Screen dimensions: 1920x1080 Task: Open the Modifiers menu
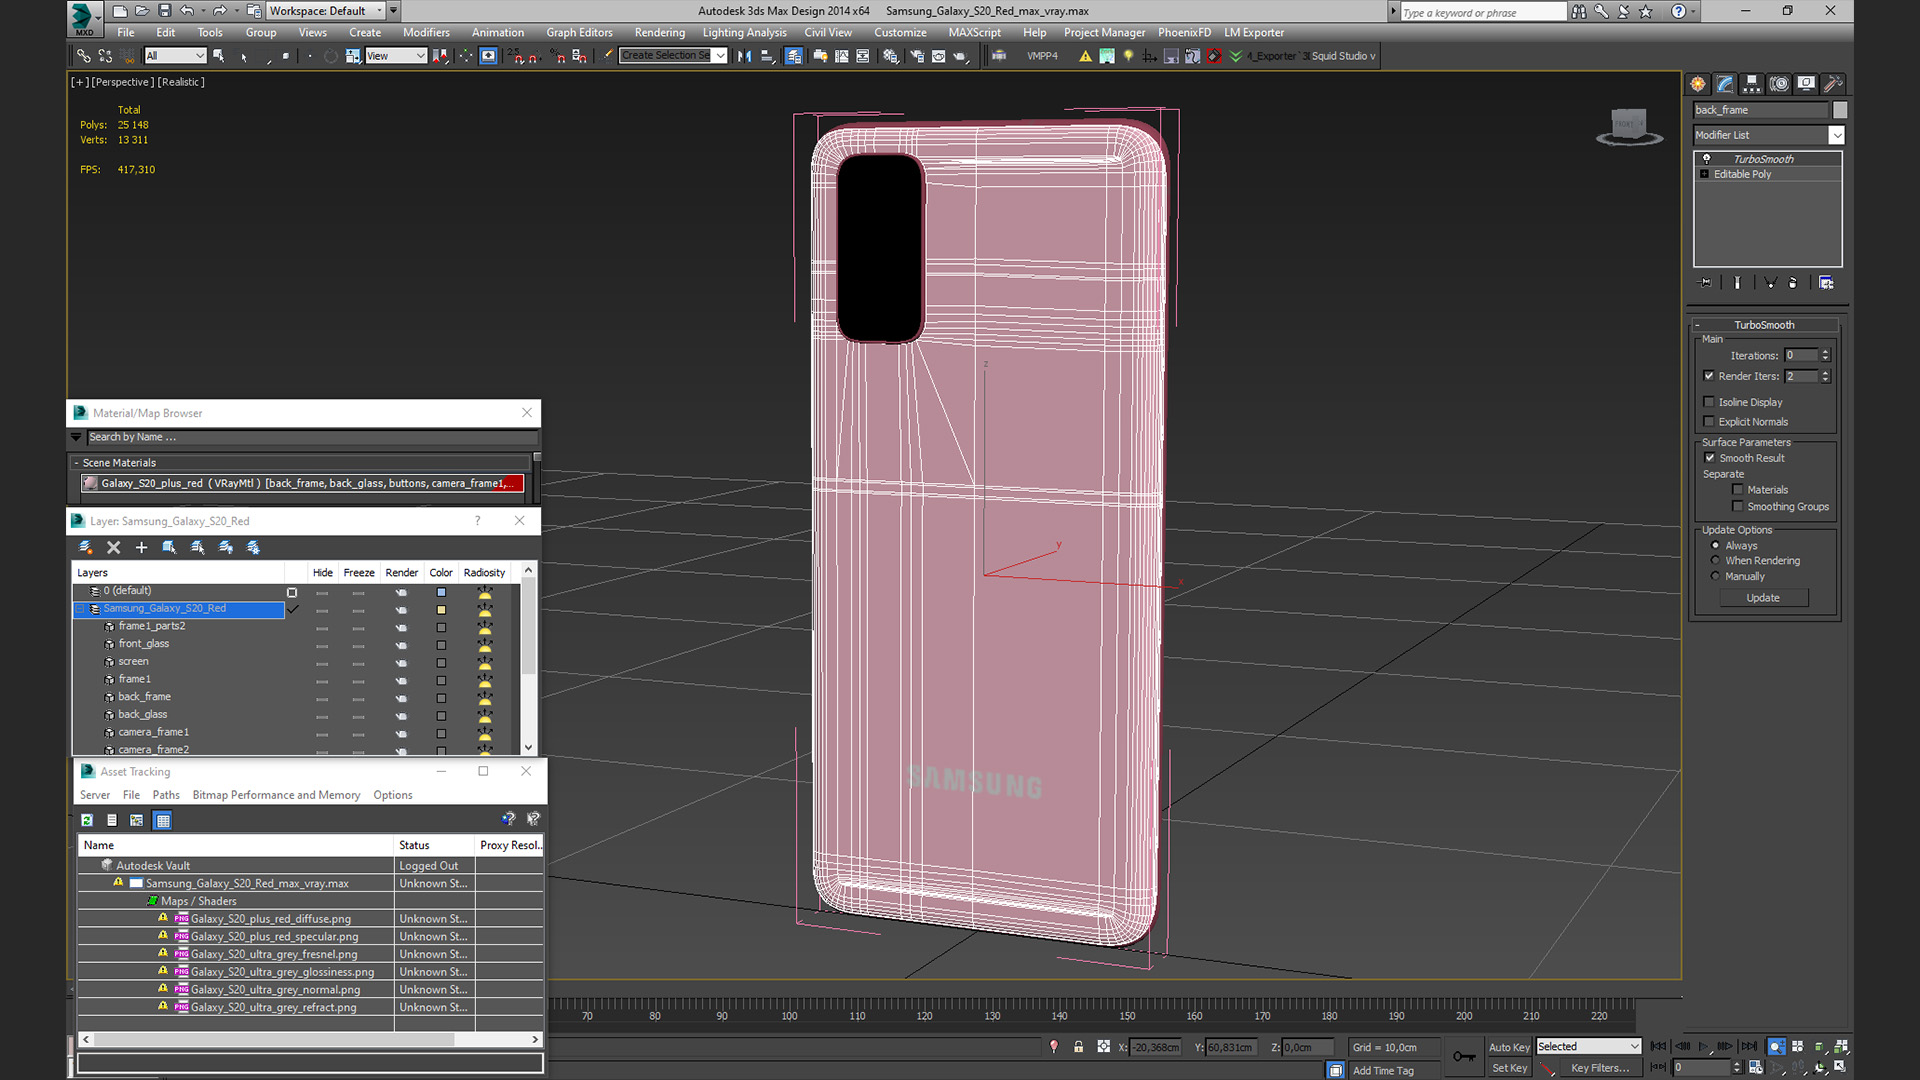426,33
